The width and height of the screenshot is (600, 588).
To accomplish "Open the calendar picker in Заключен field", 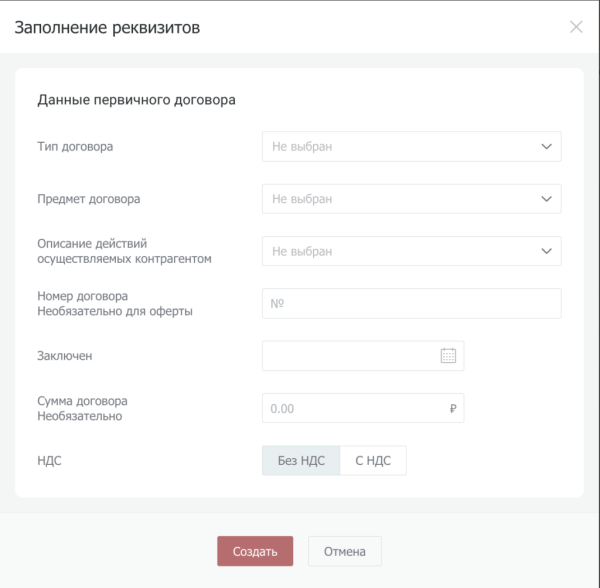I will (x=448, y=356).
